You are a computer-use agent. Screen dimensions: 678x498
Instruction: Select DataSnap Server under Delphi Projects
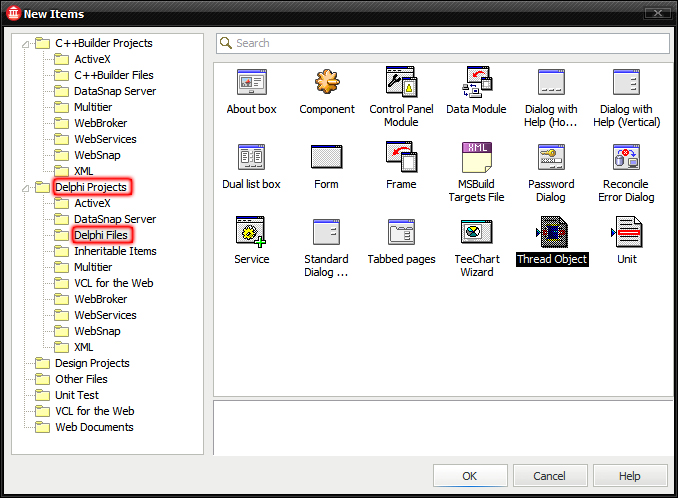tap(115, 219)
